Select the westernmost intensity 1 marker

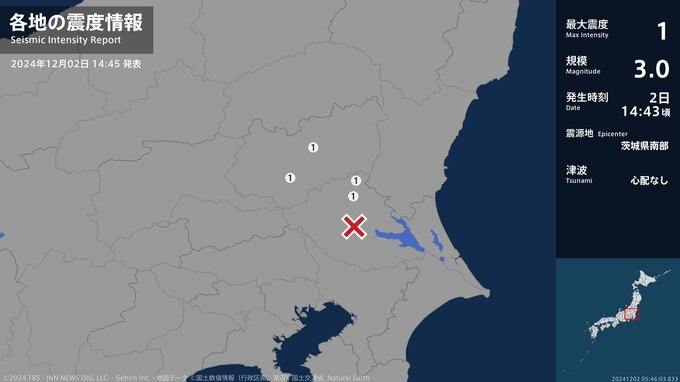tap(290, 178)
